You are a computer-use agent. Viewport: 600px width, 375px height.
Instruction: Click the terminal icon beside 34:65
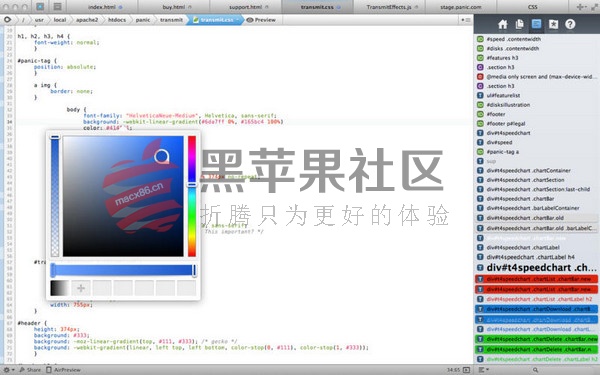pos(466,370)
